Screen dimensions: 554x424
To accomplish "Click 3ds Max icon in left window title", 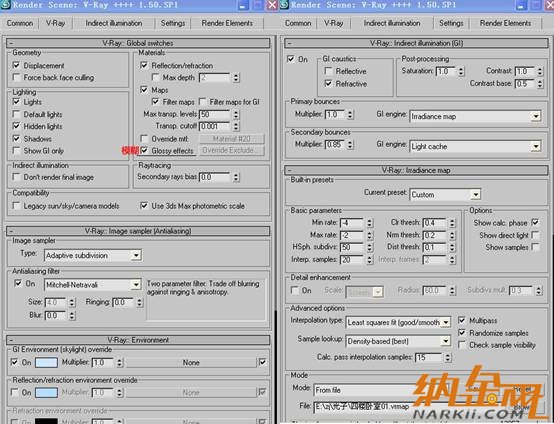I will 5,5.
